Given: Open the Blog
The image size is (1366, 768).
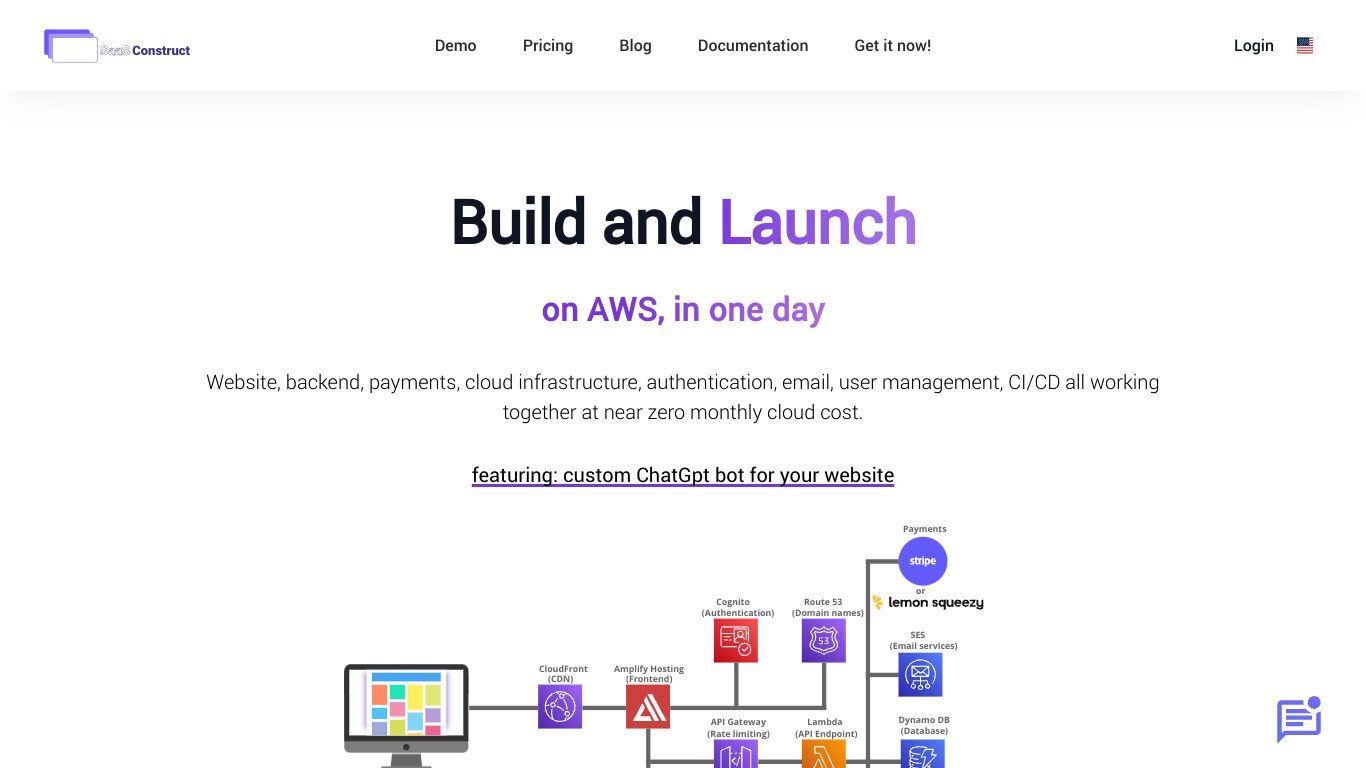Looking at the screenshot, I should (x=635, y=46).
